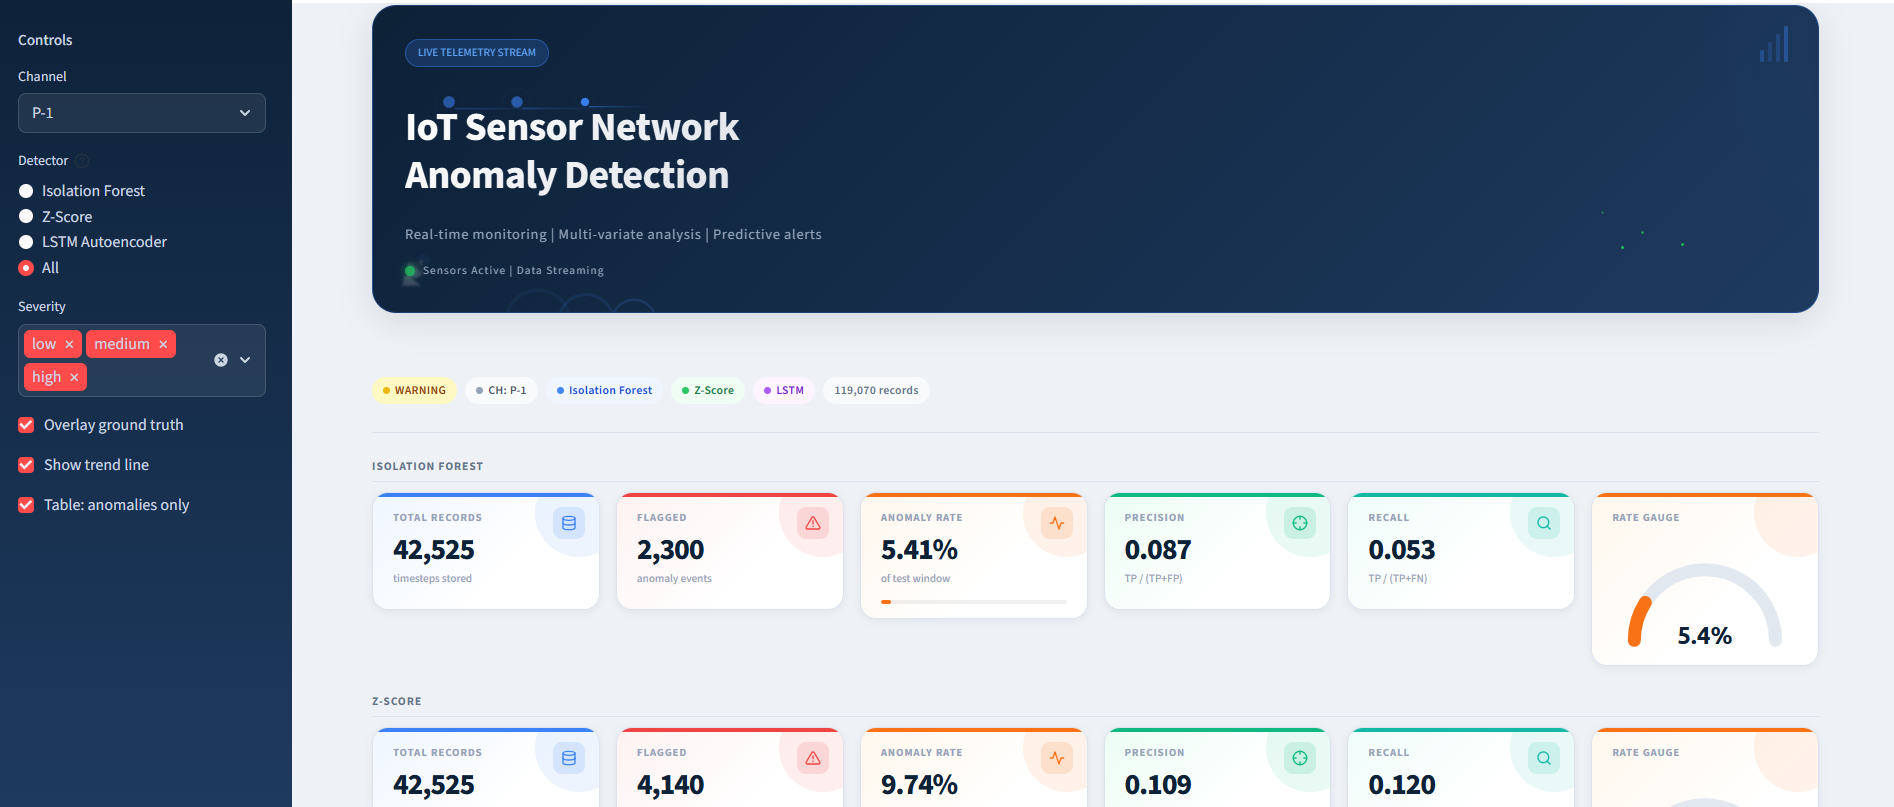The width and height of the screenshot is (1894, 807).
Task: Click the WARNING status pill
Action: (414, 390)
